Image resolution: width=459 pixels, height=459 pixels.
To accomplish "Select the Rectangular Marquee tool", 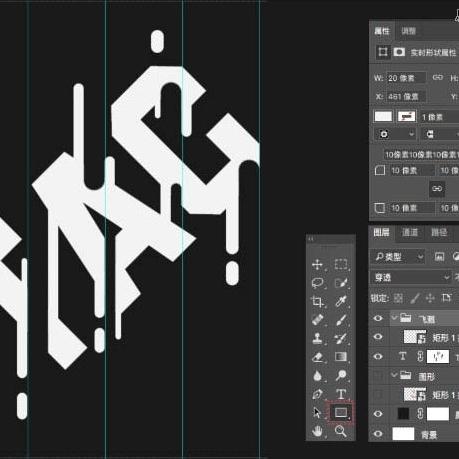I will (341, 264).
